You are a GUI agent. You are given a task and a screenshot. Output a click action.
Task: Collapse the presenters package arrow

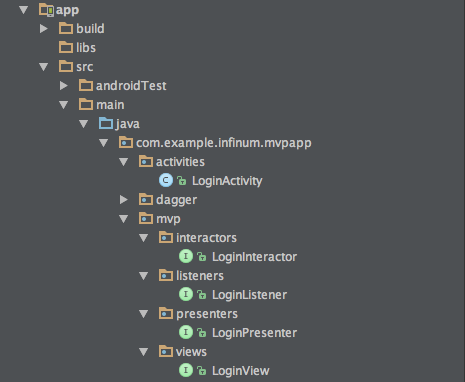[x=143, y=314]
